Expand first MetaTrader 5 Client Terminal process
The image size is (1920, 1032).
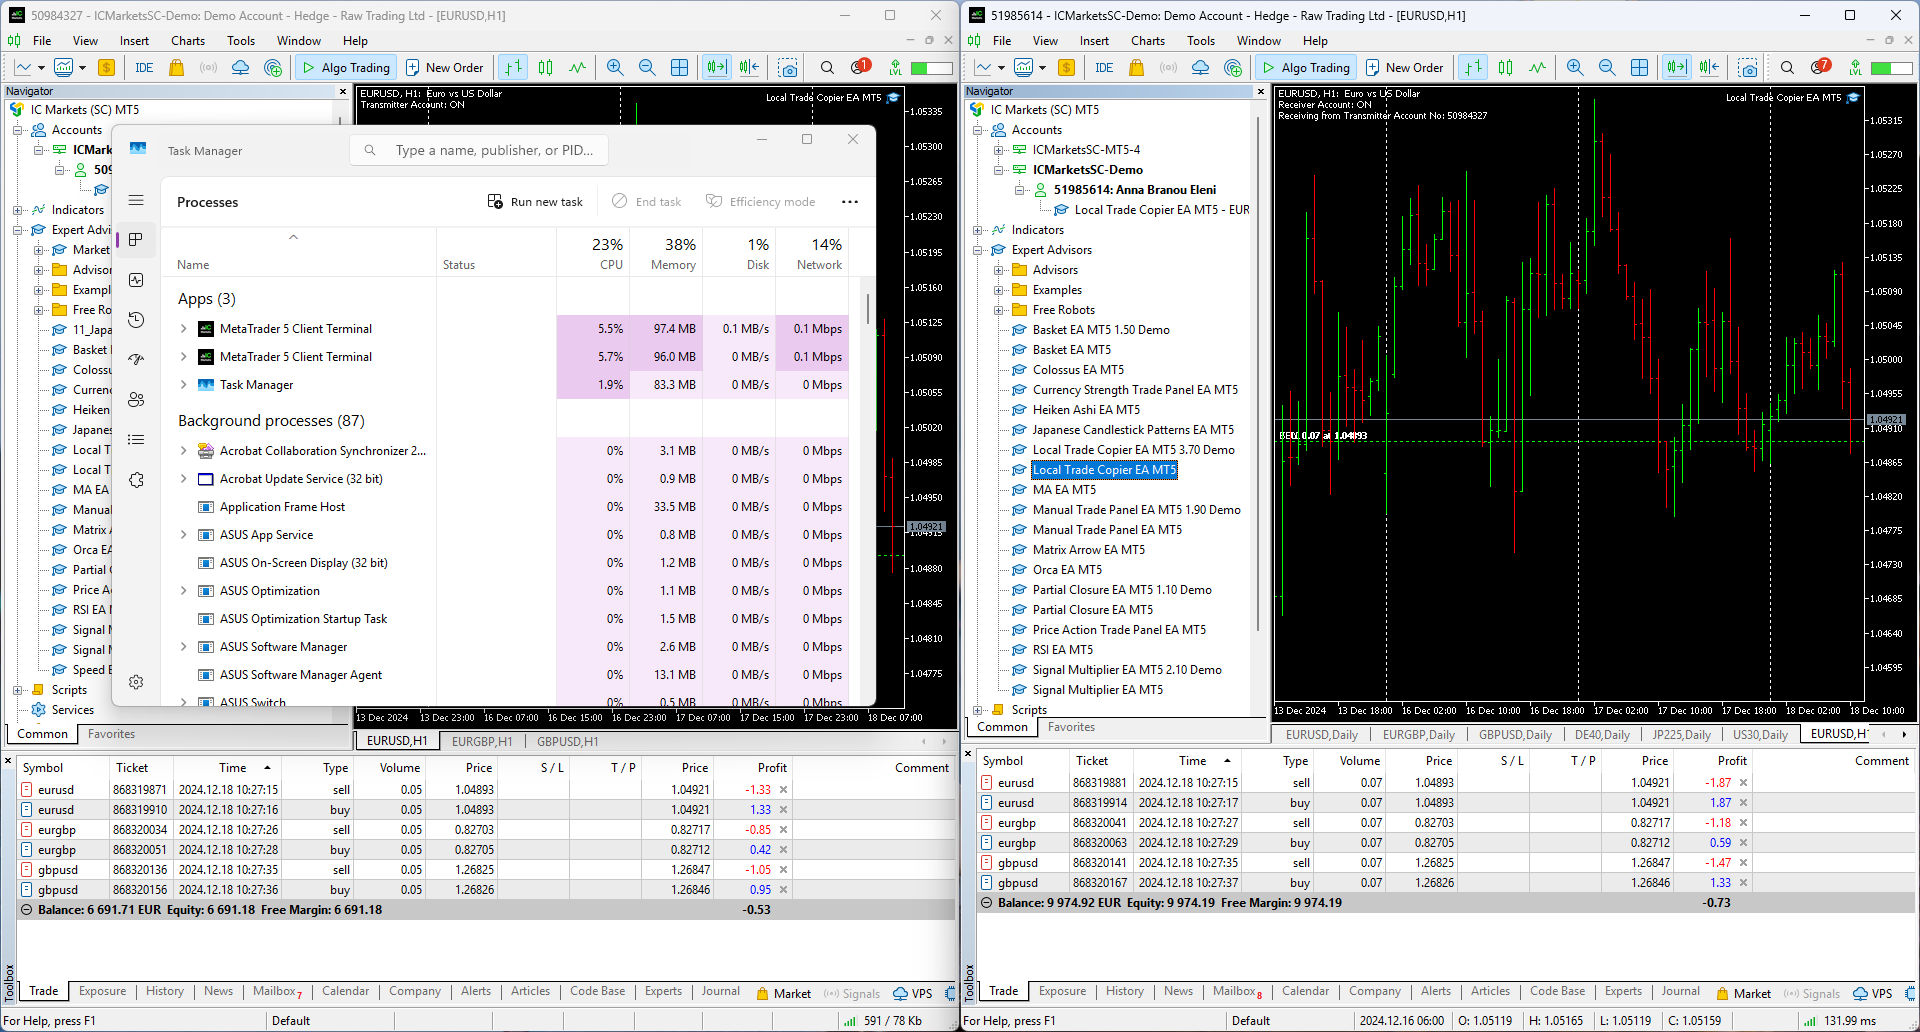183,329
